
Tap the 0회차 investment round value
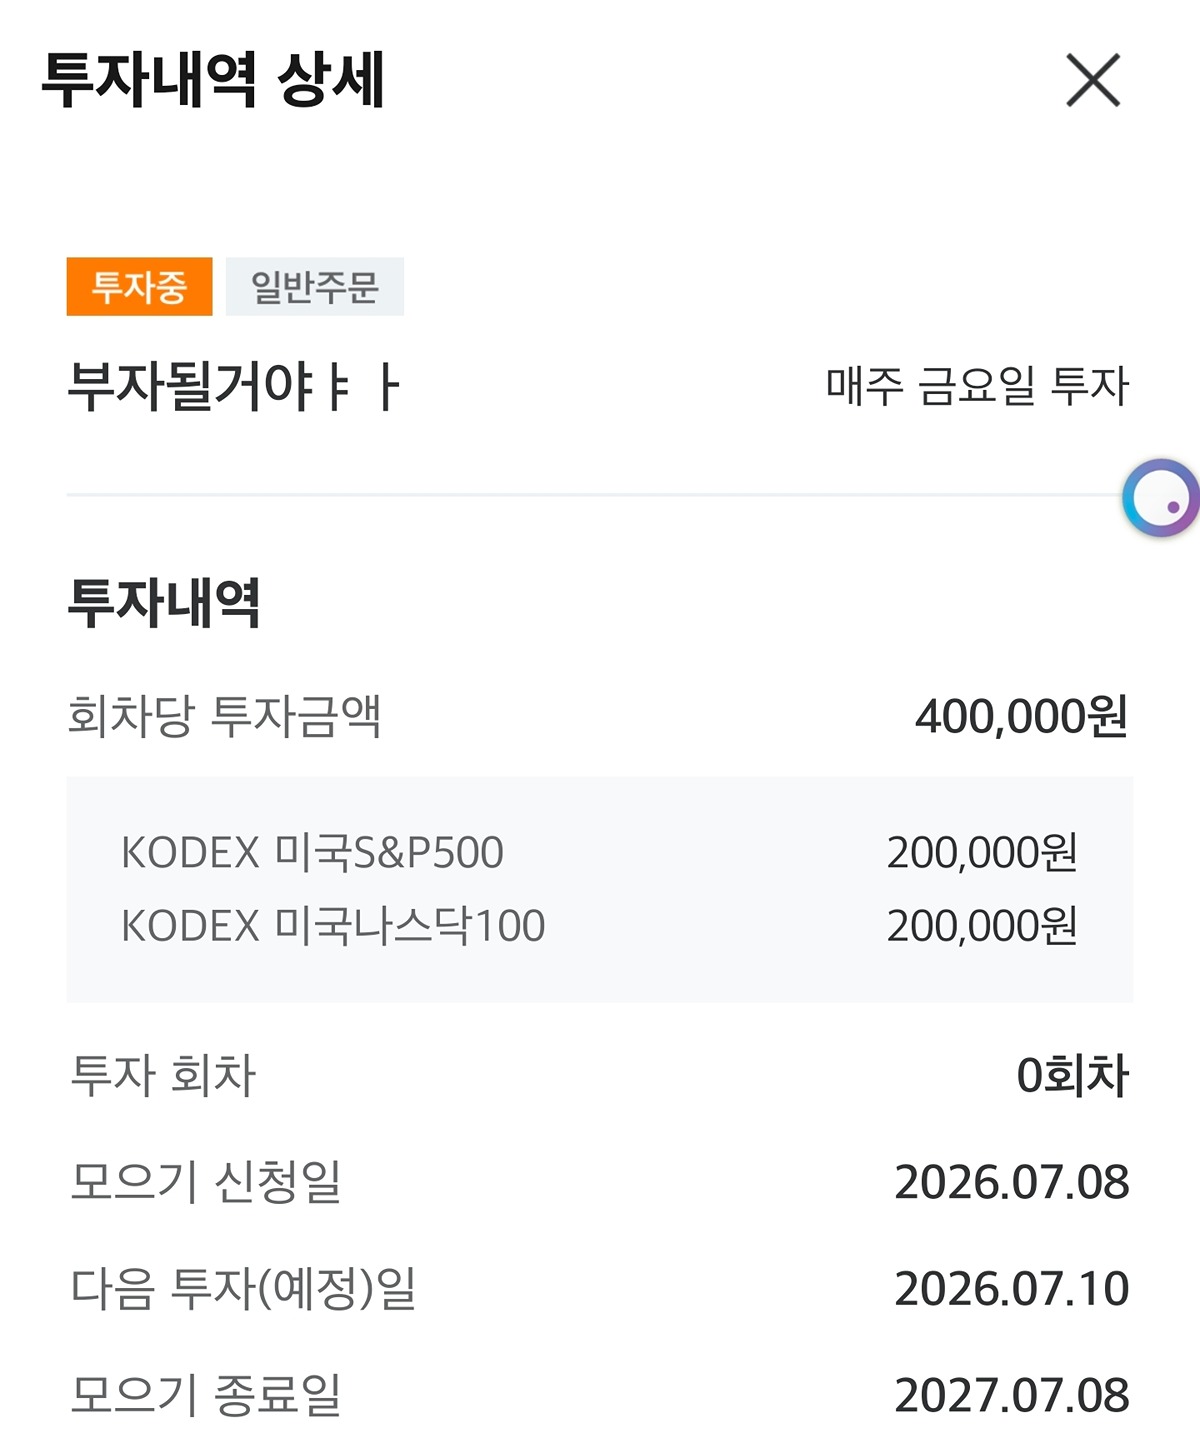[x=1073, y=1076]
